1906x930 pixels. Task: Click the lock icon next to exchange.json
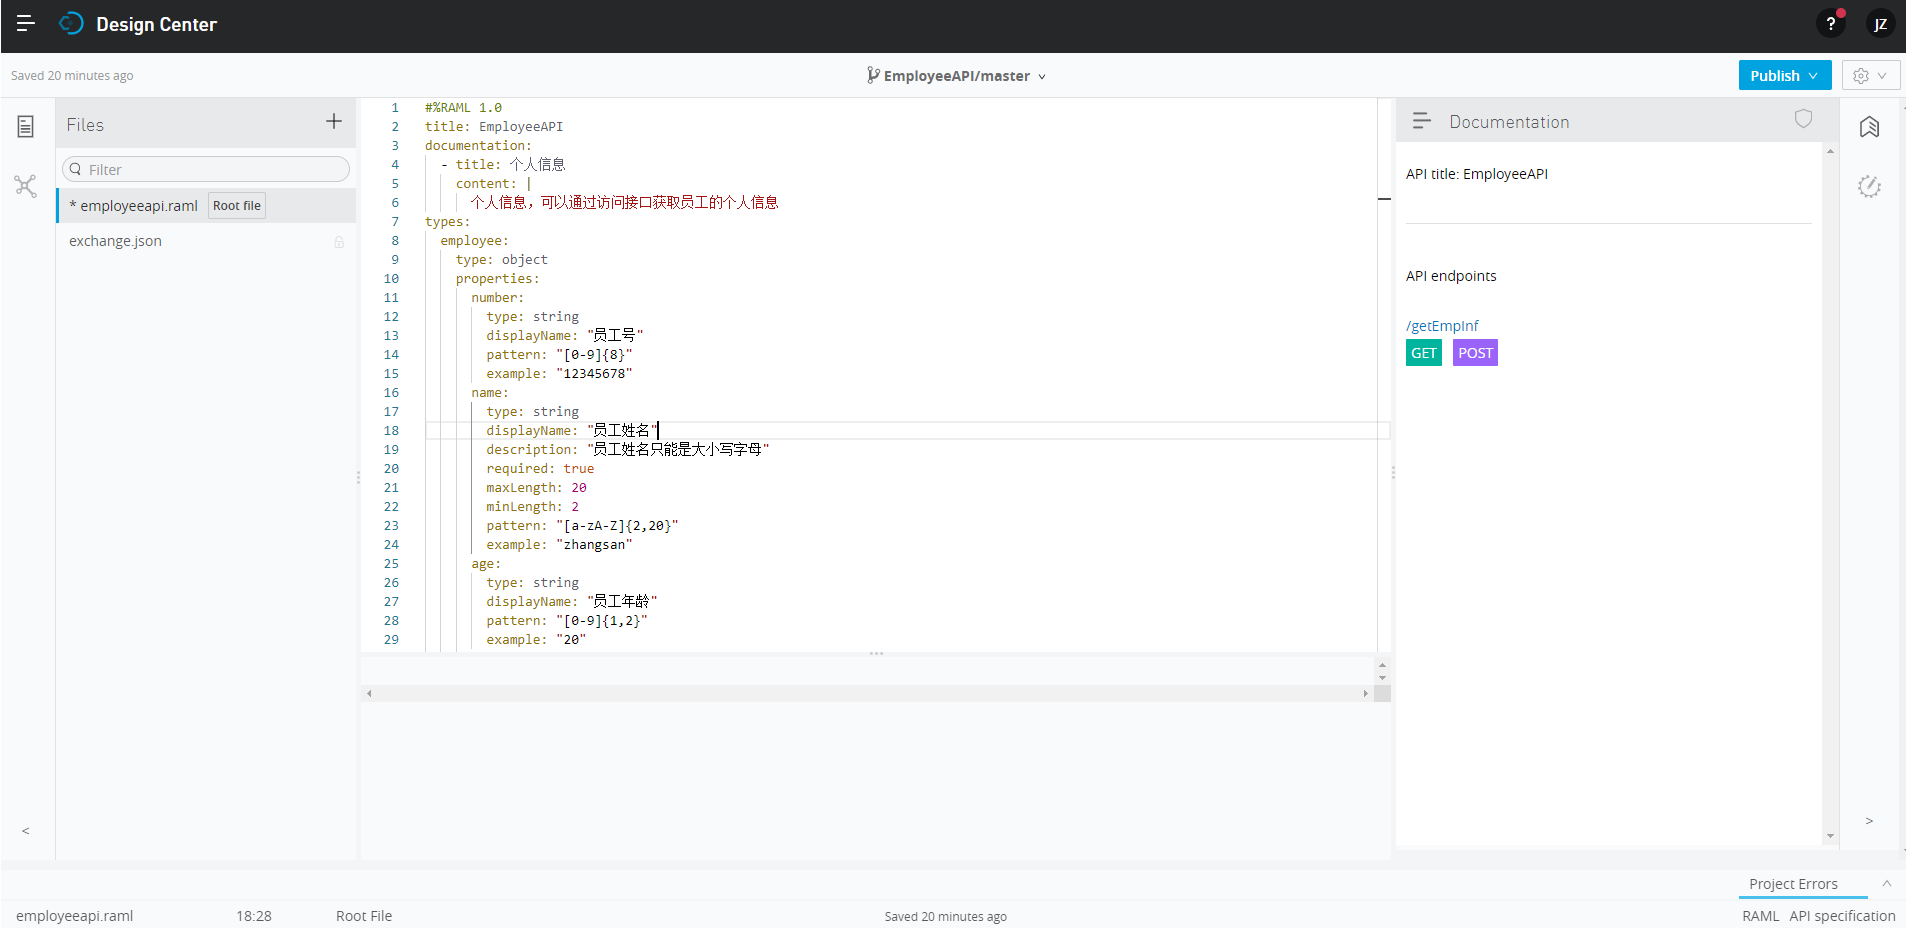339,241
